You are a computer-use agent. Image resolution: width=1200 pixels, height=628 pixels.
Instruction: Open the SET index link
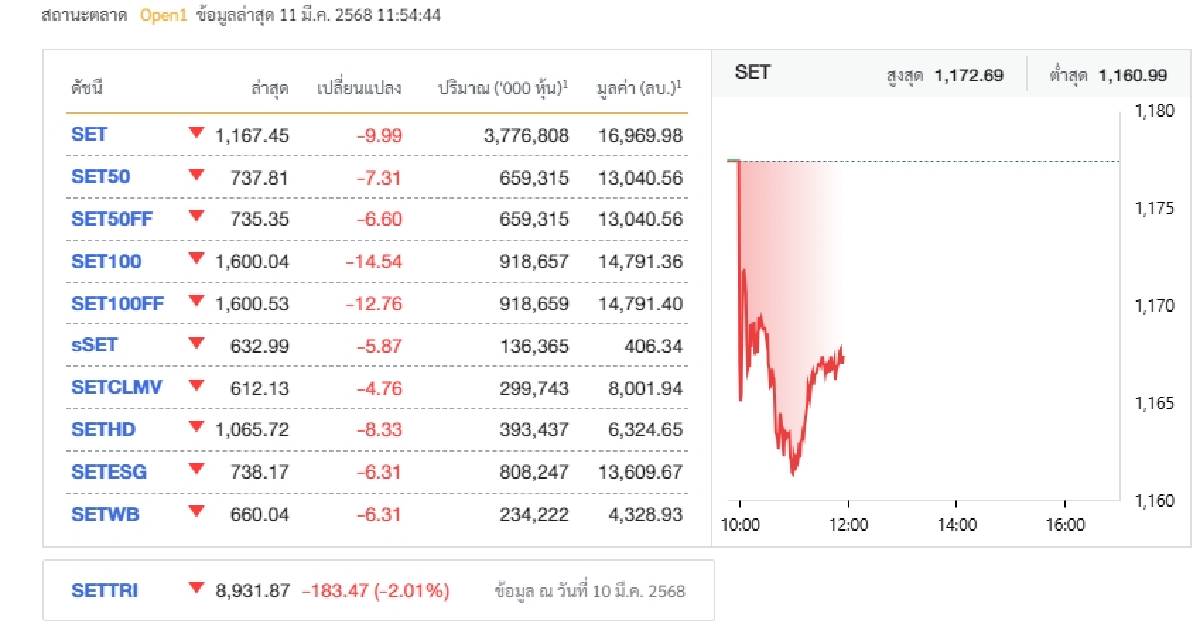pyautogui.click(x=89, y=134)
